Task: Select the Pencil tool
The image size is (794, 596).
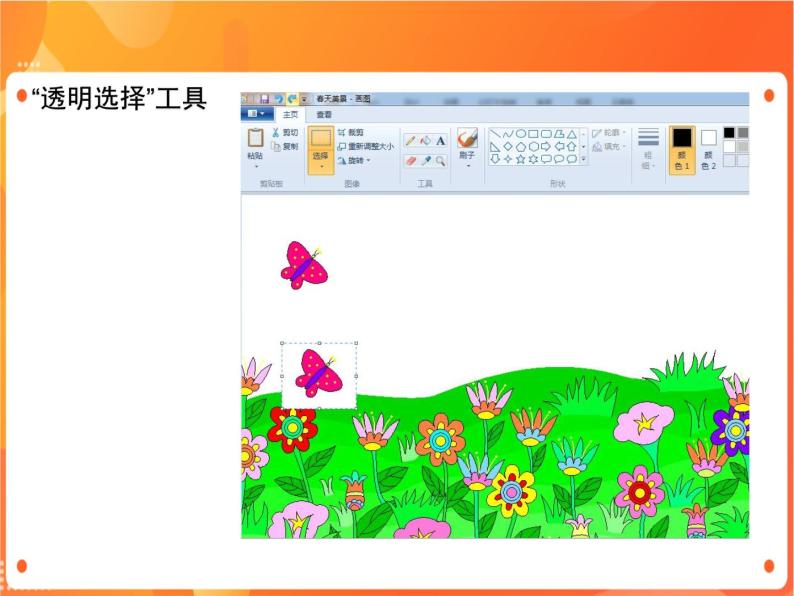Action: [x=410, y=141]
